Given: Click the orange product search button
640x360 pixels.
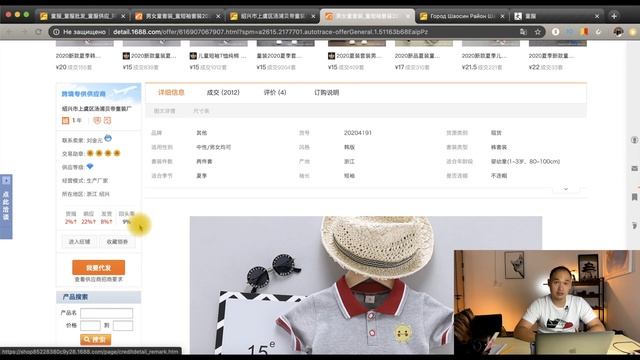Looking at the screenshot, I should tap(95, 340).
